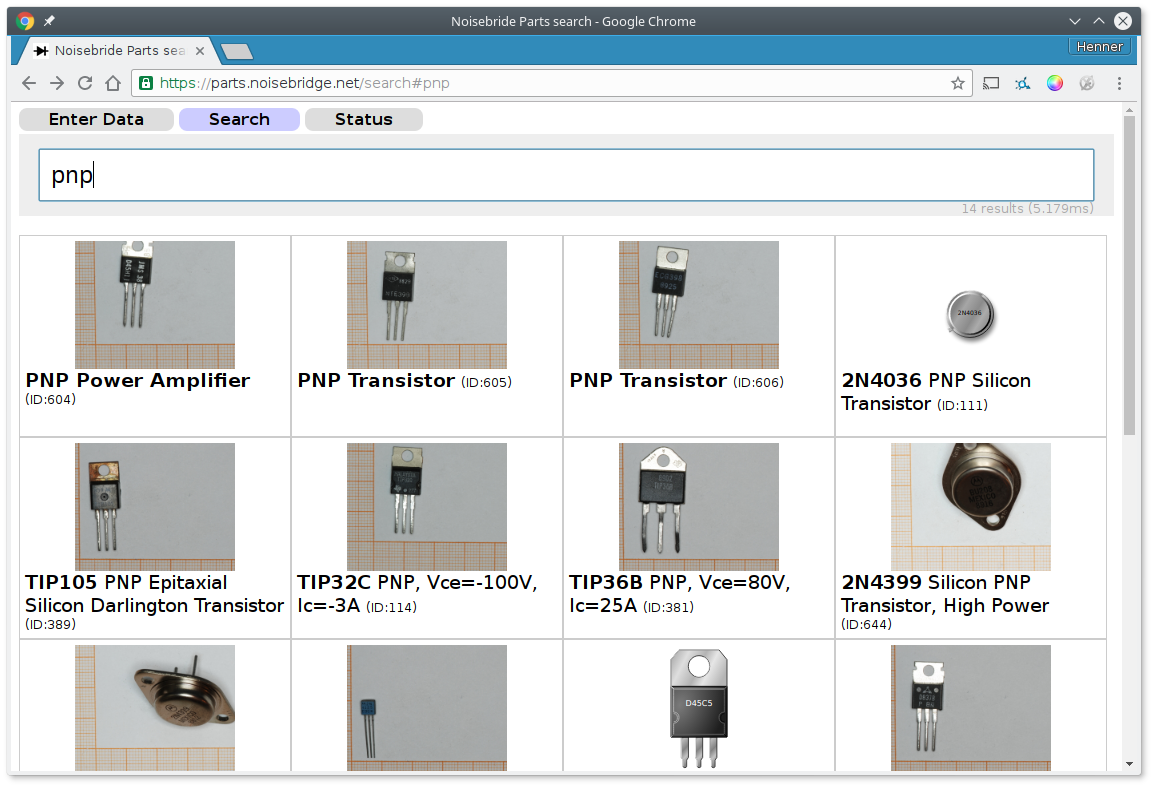Switch to the Search tab
Image resolution: width=1154 pixels, height=788 pixels.
(x=239, y=119)
